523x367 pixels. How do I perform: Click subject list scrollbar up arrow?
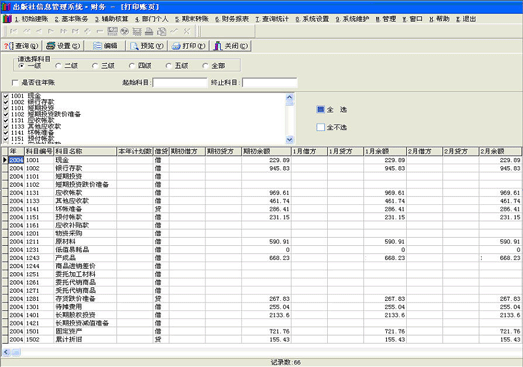tap(290, 97)
